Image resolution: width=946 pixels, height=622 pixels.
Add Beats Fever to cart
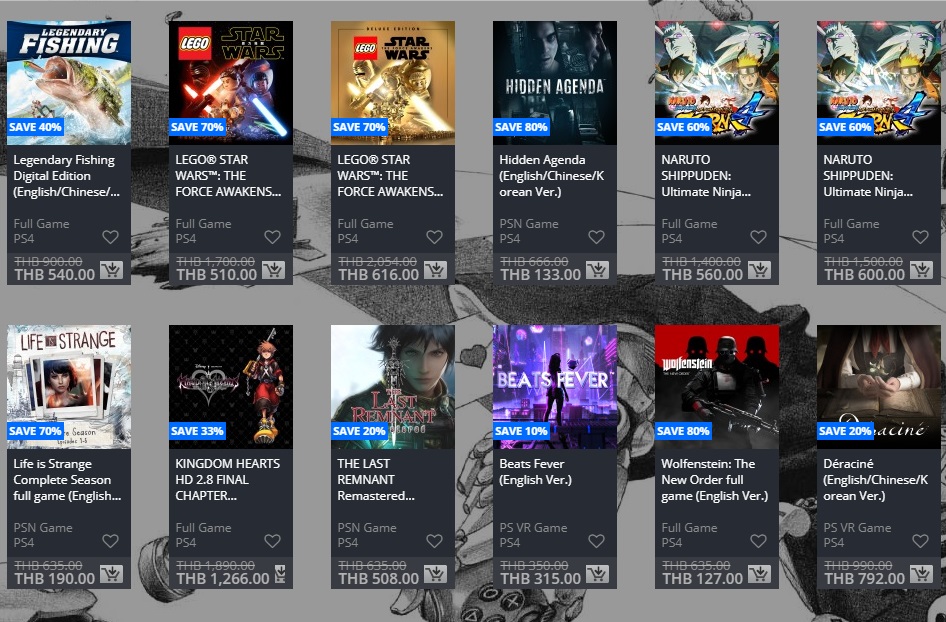[597, 574]
